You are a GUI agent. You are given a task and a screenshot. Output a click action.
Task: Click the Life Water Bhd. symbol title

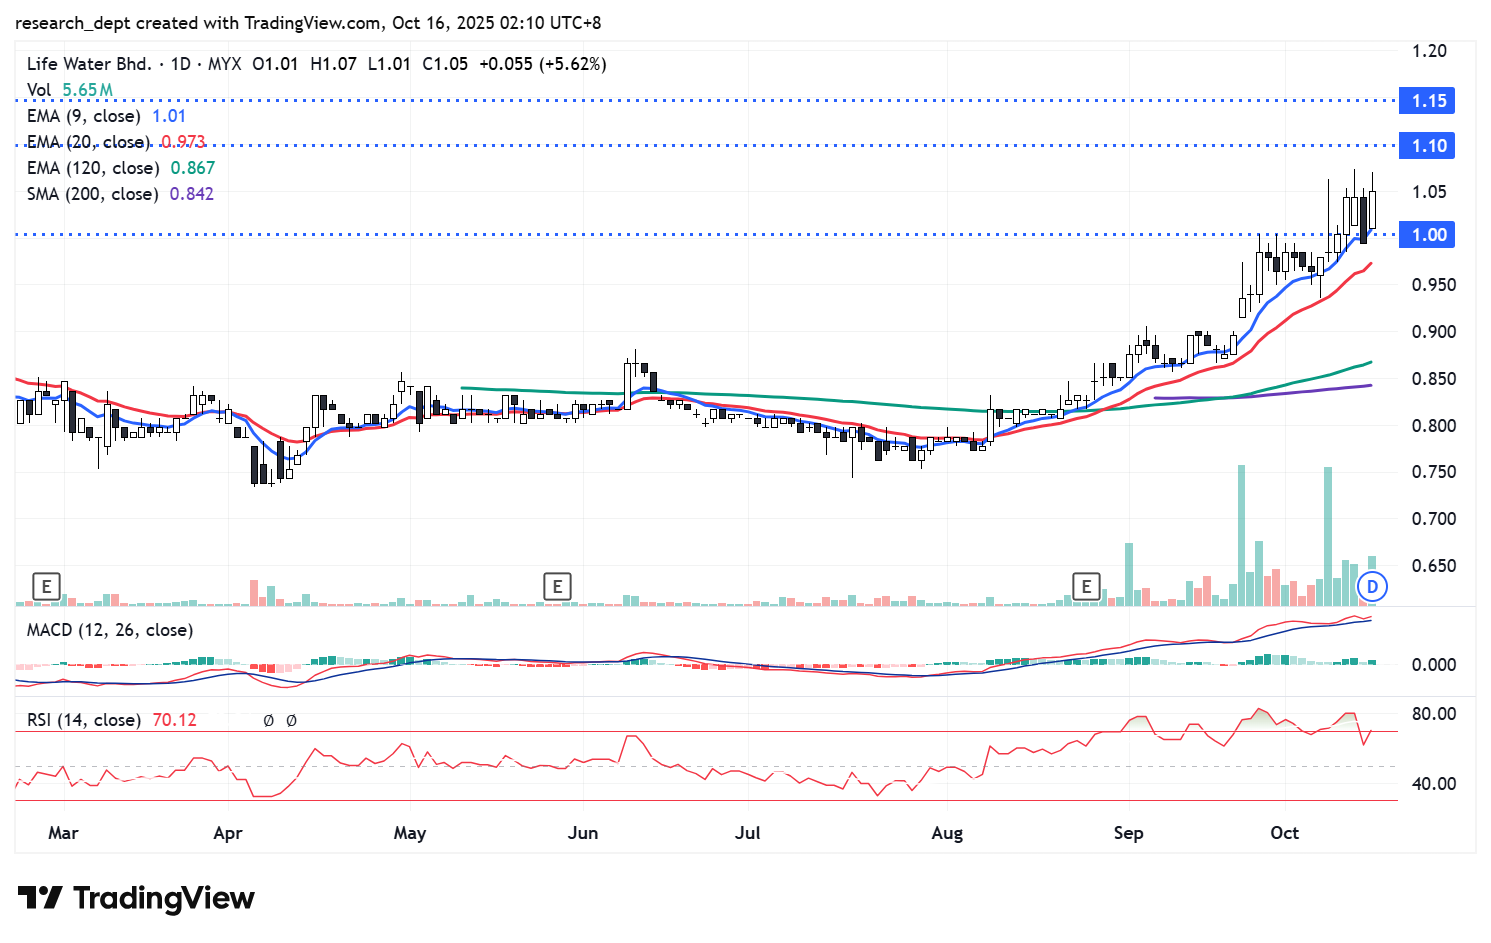(x=89, y=64)
